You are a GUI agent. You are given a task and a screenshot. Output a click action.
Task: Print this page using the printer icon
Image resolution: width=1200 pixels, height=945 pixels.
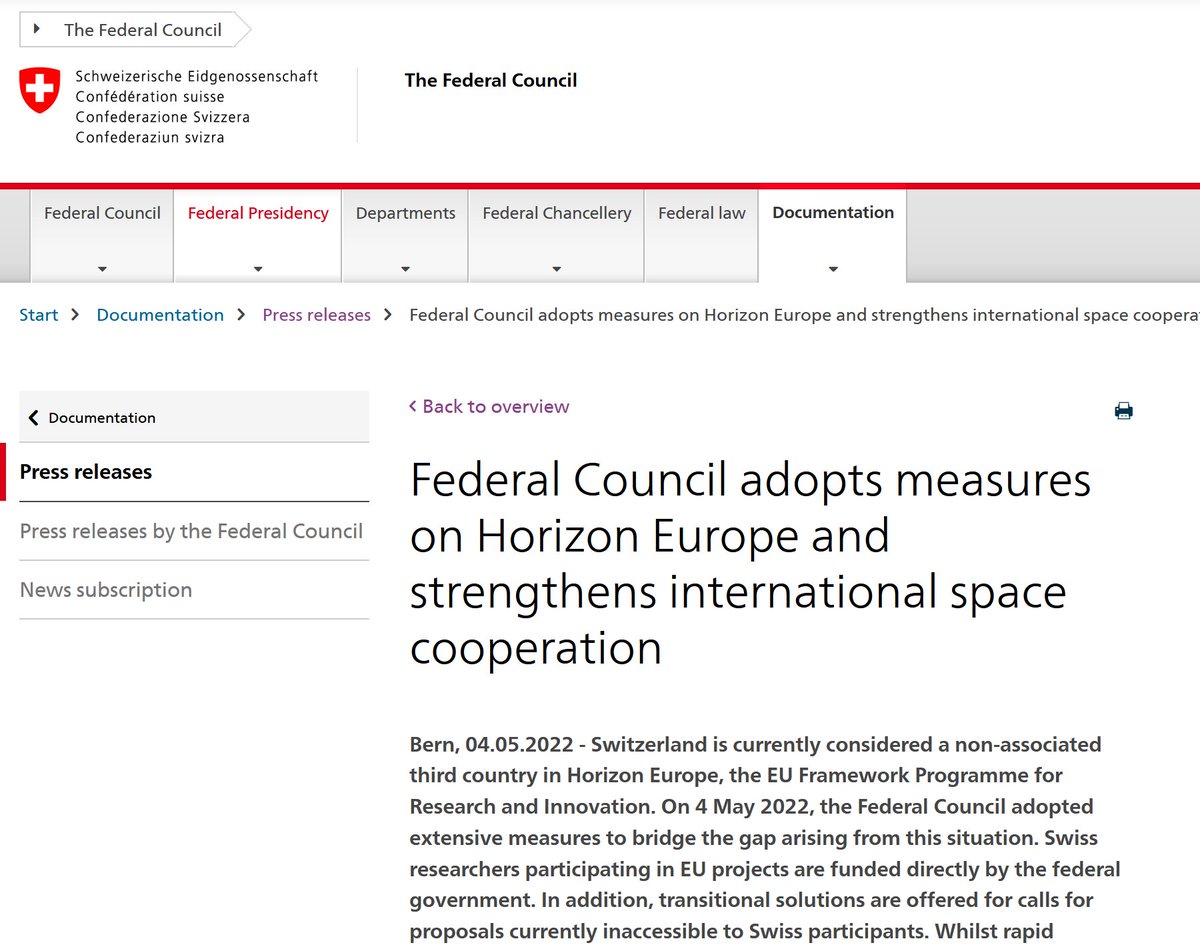(x=1123, y=411)
